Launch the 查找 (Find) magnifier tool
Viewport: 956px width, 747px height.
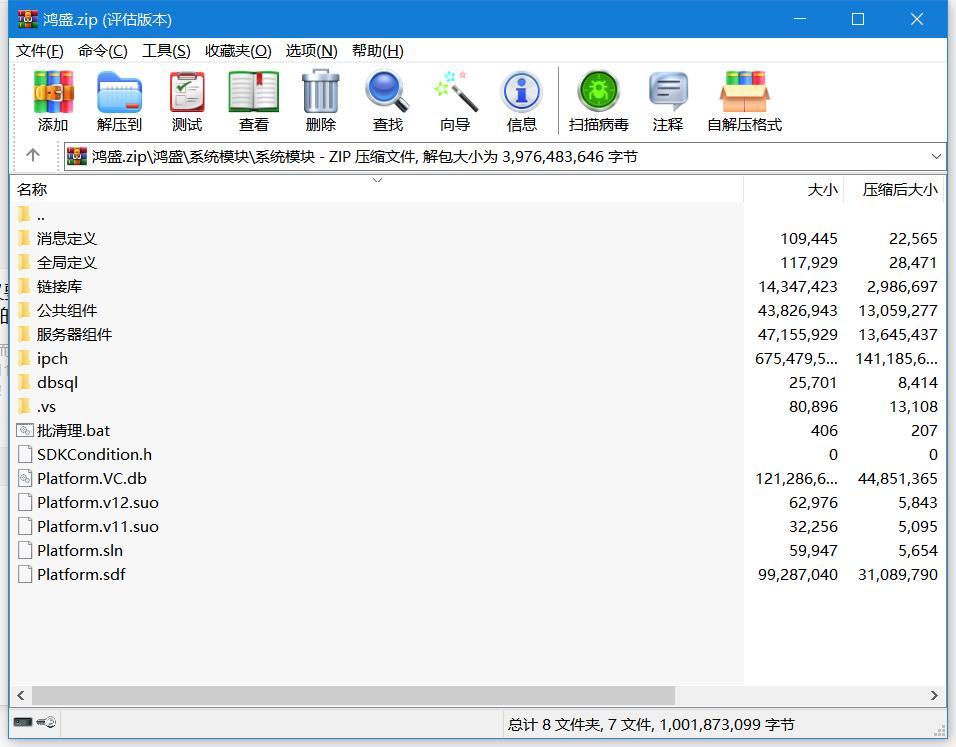coord(387,101)
